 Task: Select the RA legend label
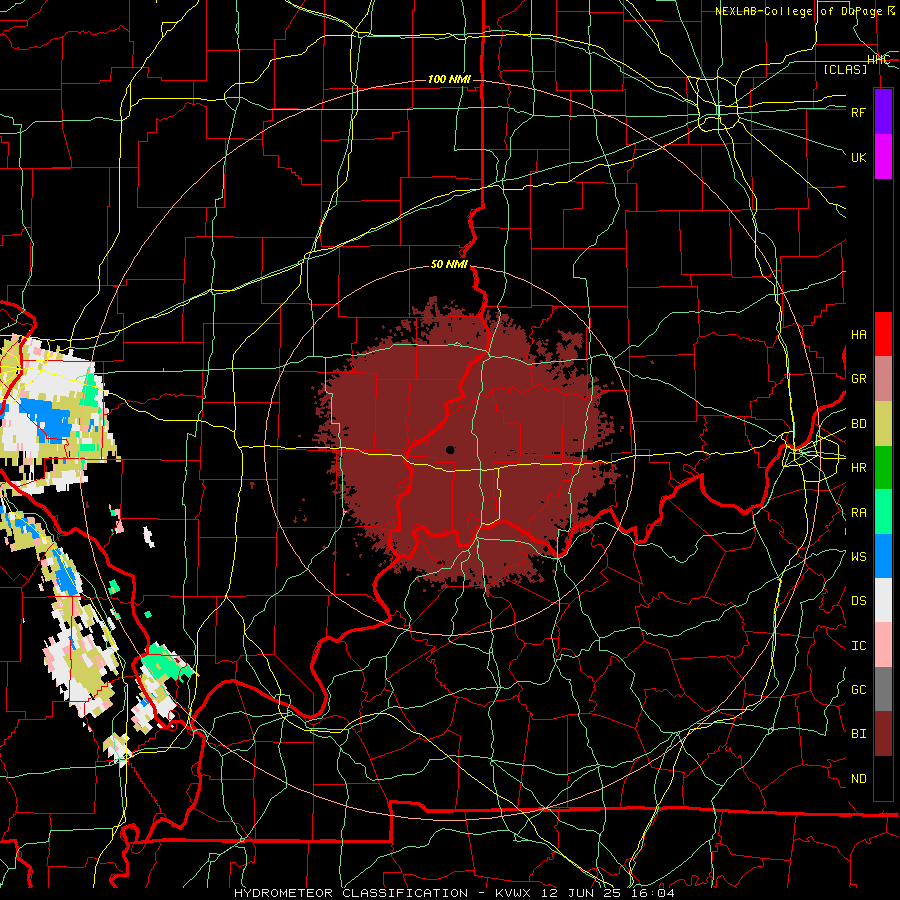(858, 513)
